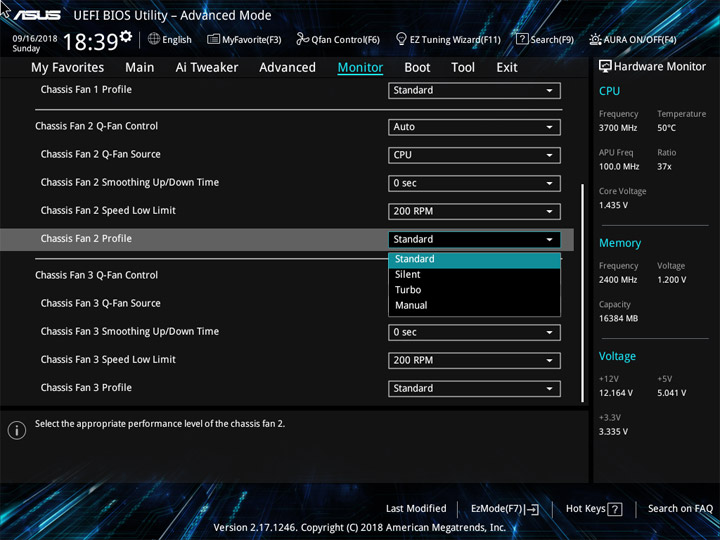Select Chassis Fan 3 Q-Fan Control label
This screenshot has height=540, width=720.
(96, 275)
